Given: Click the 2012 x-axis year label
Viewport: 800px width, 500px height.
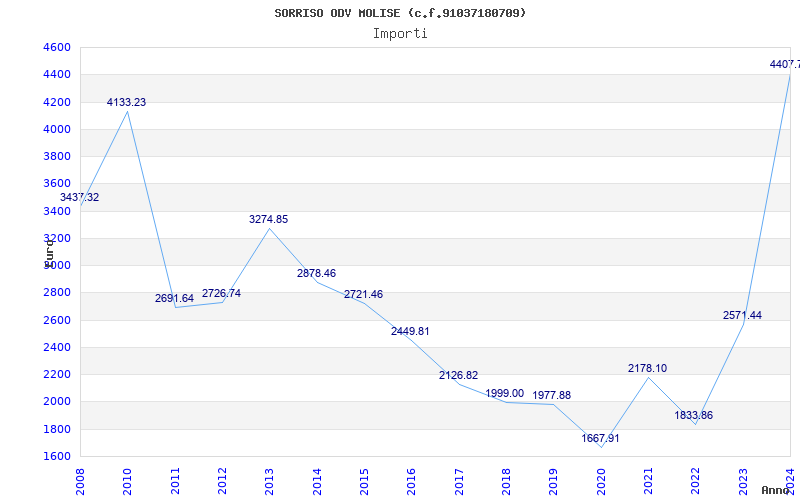Looking at the screenshot, I should click(x=222, y=481).
